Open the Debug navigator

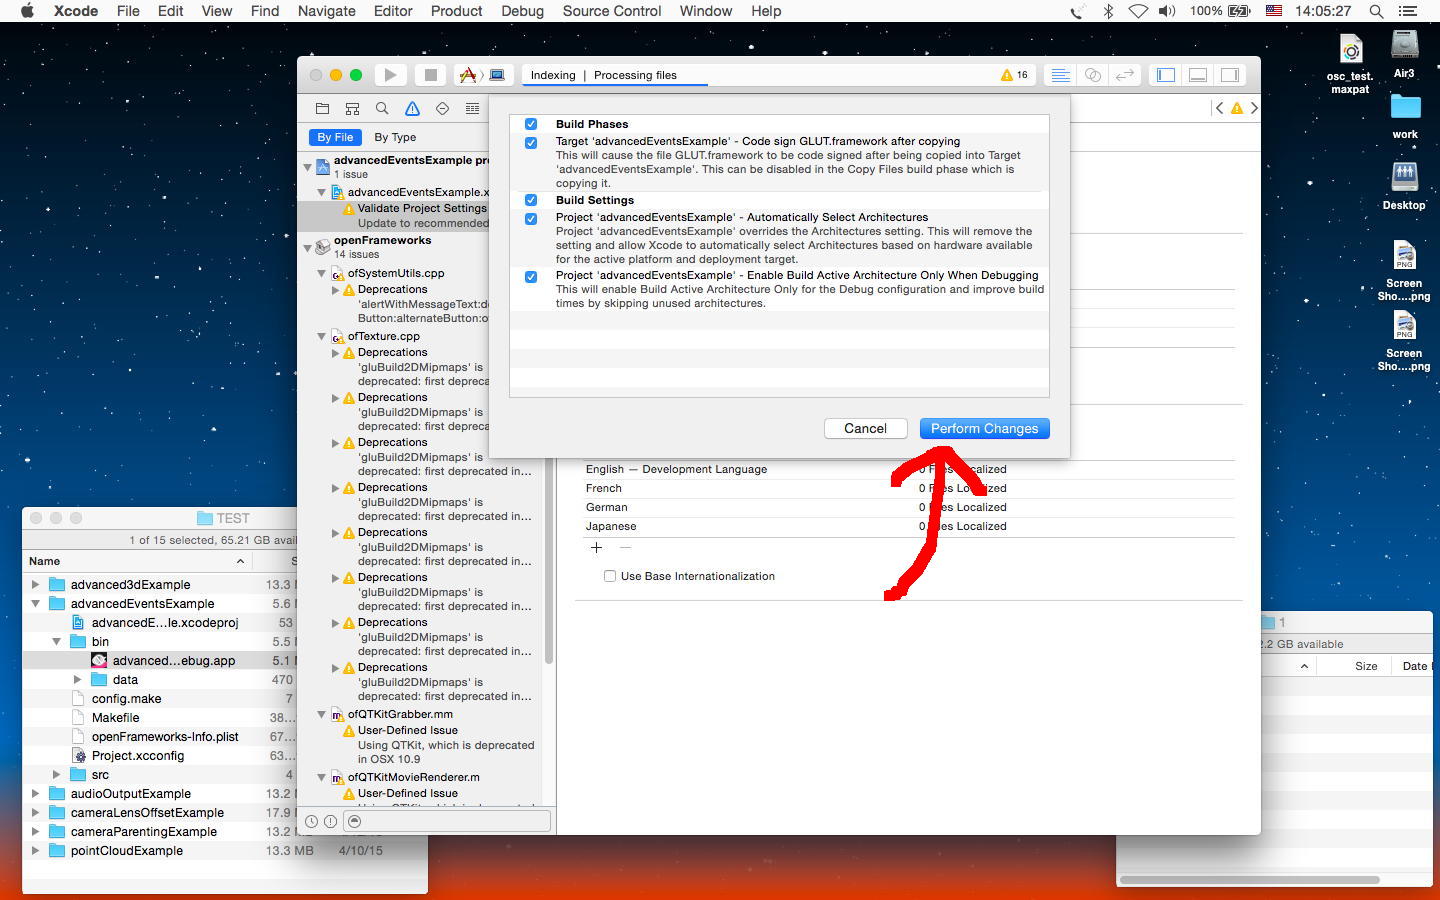[x=472, y=108]
